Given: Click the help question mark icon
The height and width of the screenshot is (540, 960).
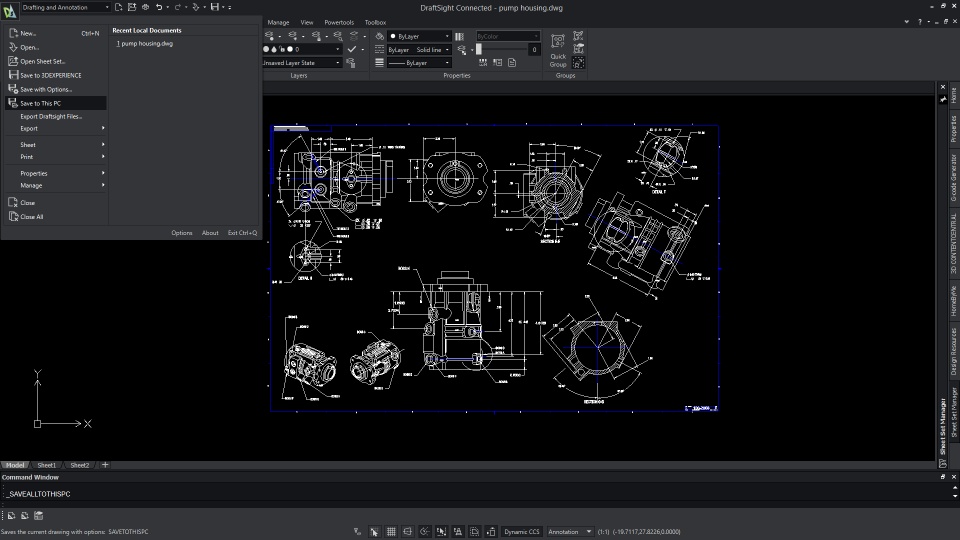Looking at the screenshot, I should (x=920, y=22).
